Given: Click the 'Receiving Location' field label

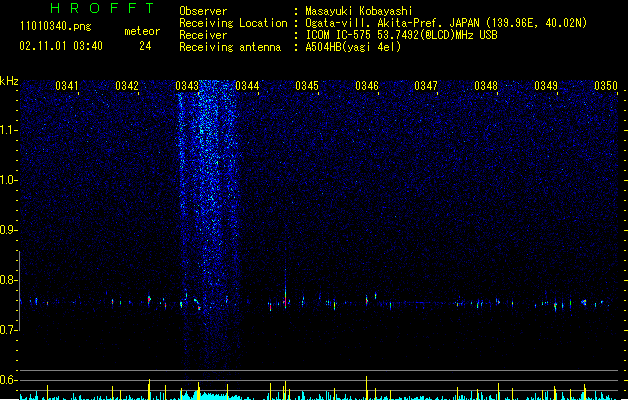Looking at the screenshot, I should tap(233, 23).
